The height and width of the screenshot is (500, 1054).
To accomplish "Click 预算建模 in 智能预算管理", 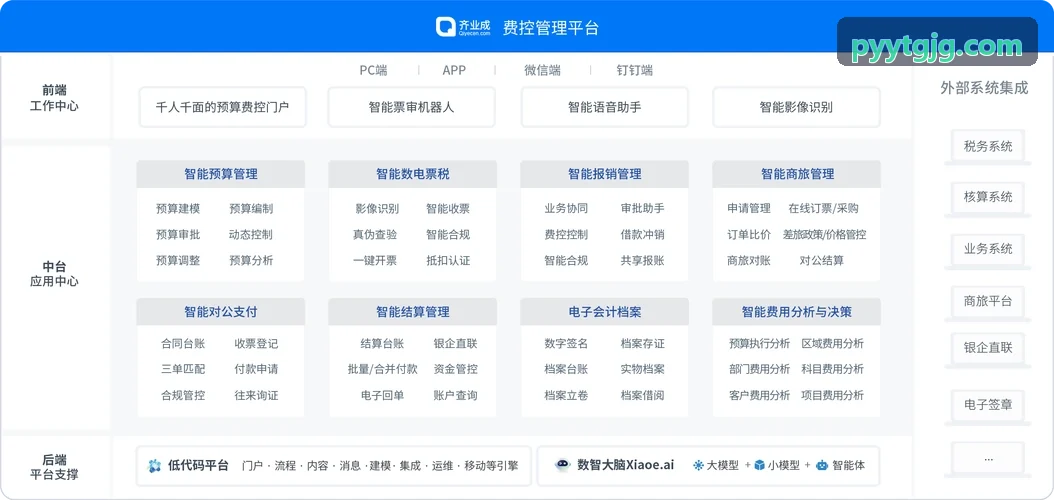I will point(177,208).
